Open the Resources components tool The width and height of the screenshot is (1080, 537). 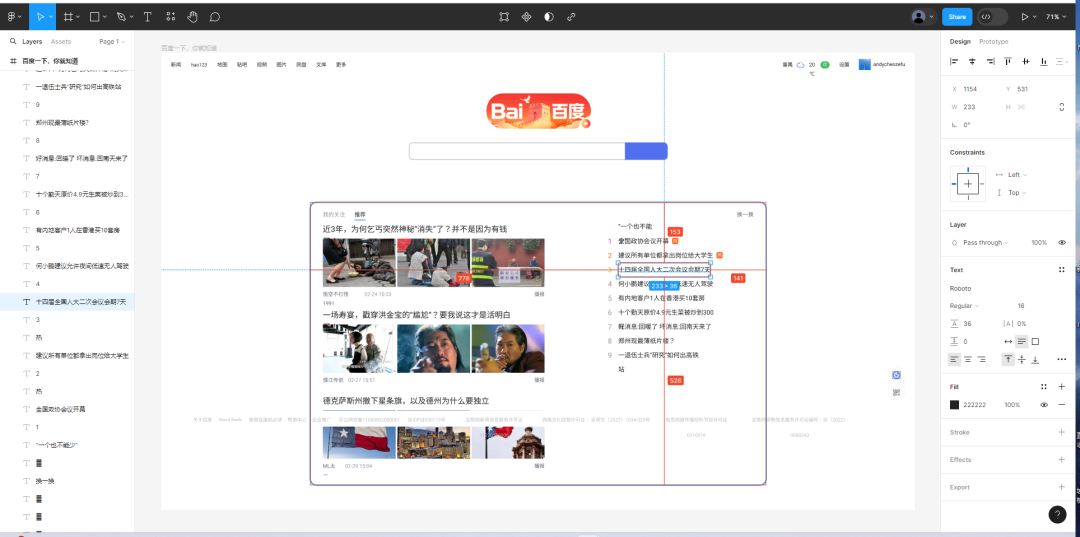[171, 17]
